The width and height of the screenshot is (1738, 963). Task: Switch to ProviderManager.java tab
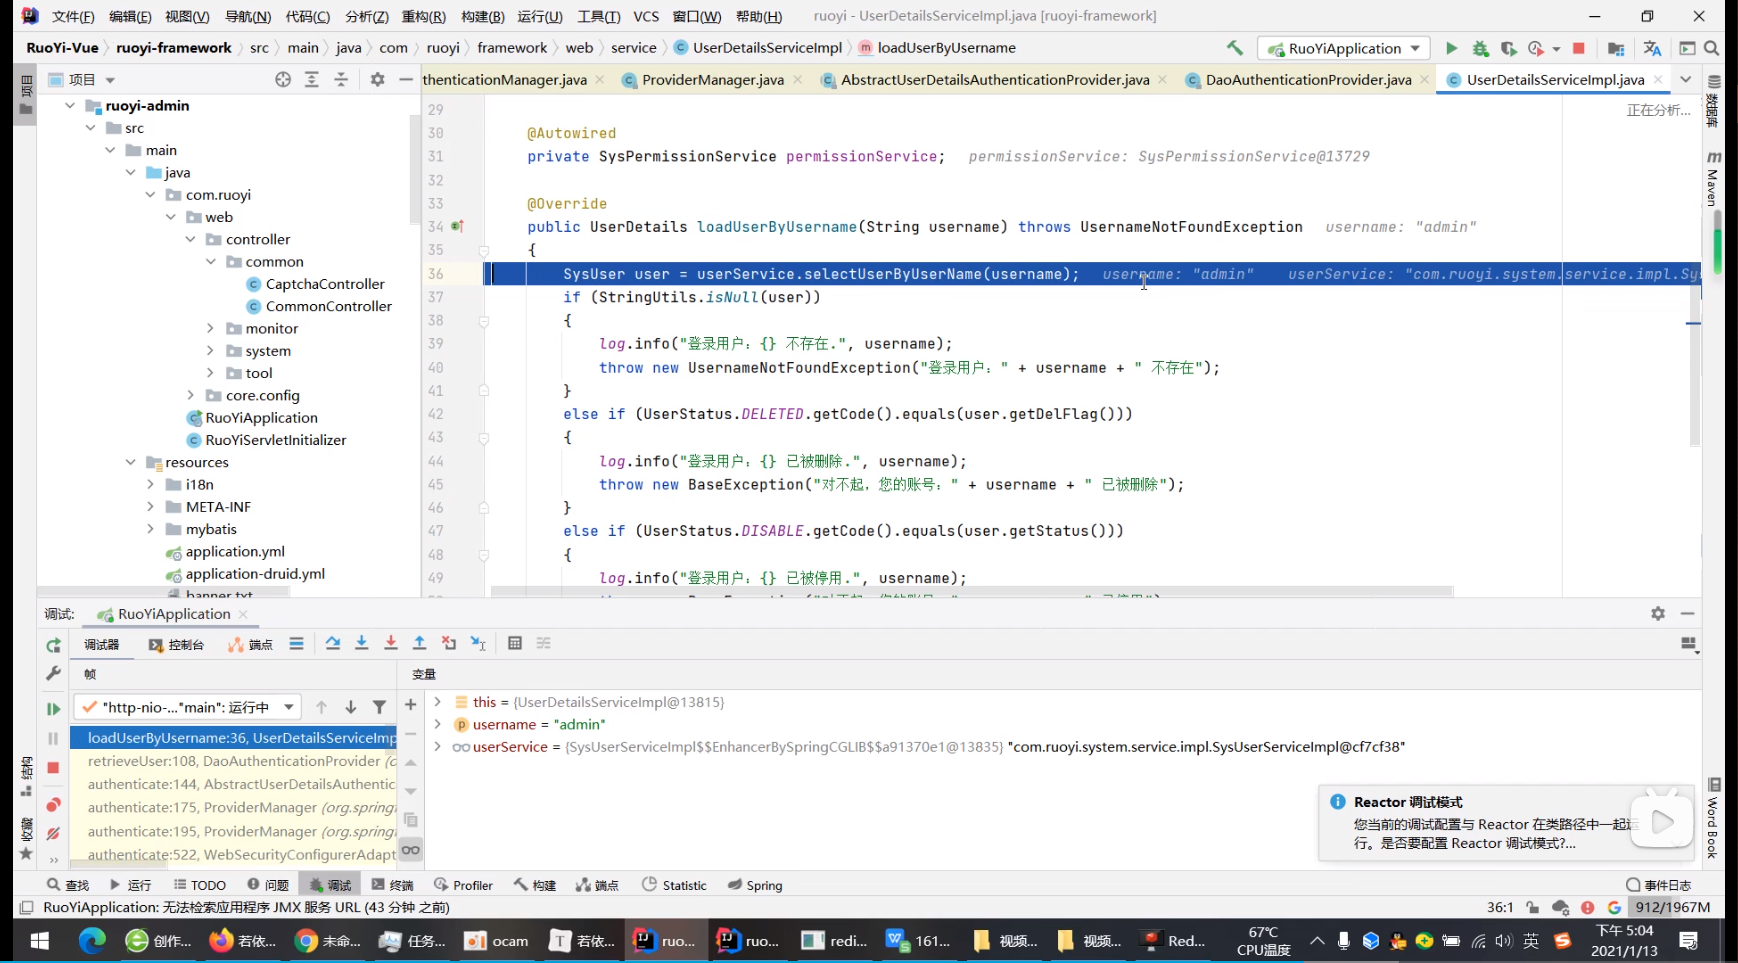712,79
